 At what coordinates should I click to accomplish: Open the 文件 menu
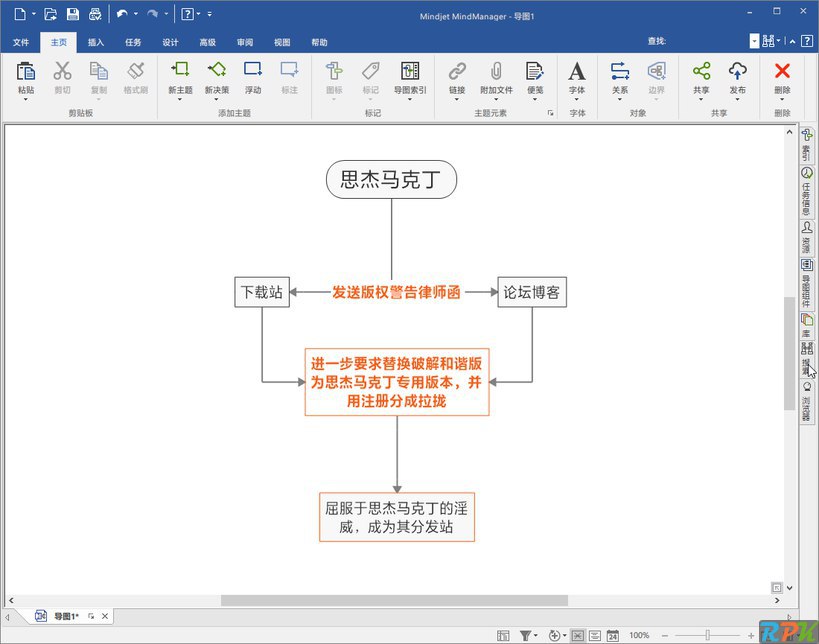pos(21,42)
